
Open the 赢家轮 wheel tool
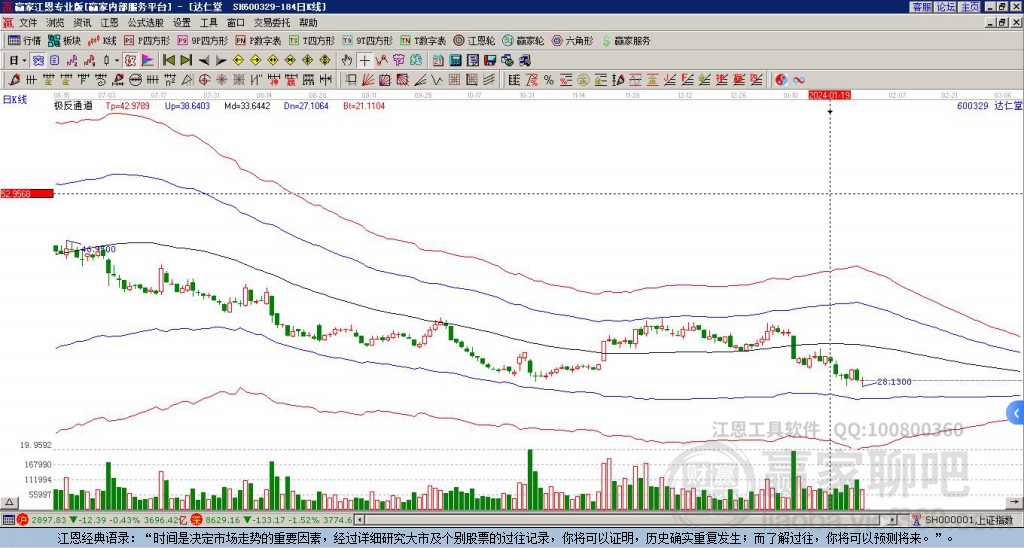pyautogui.click(x=523, y=40)
